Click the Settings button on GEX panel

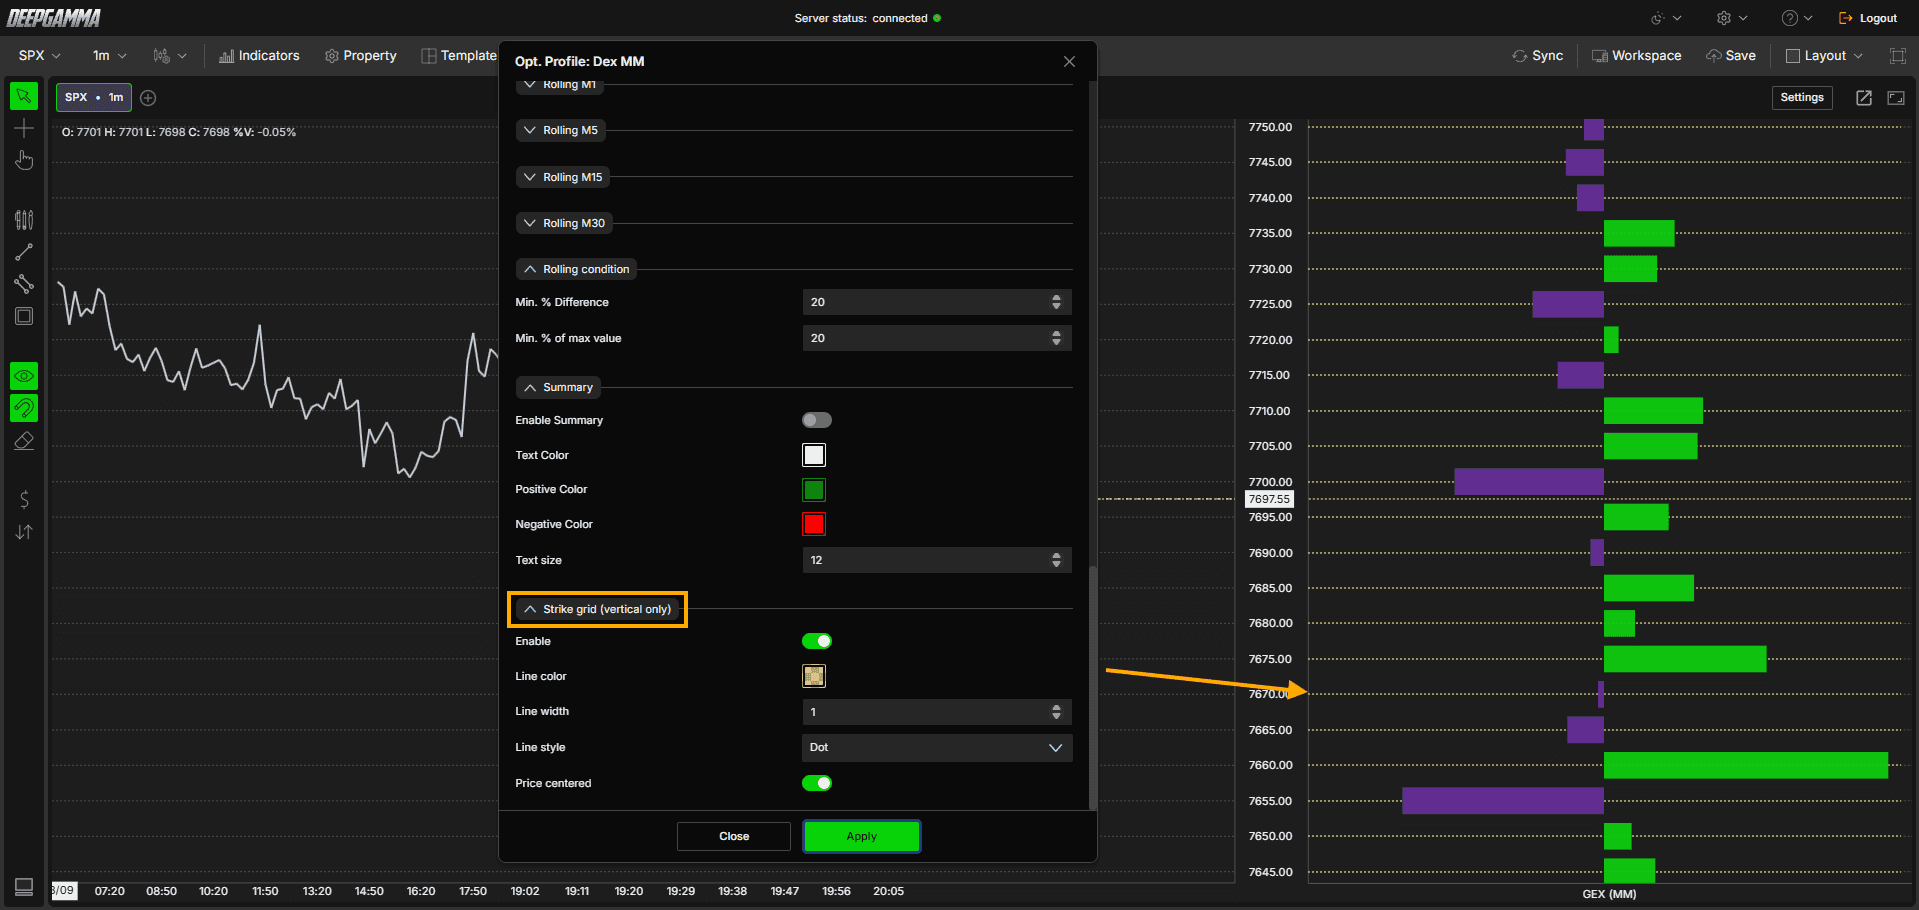(1802, 97)
